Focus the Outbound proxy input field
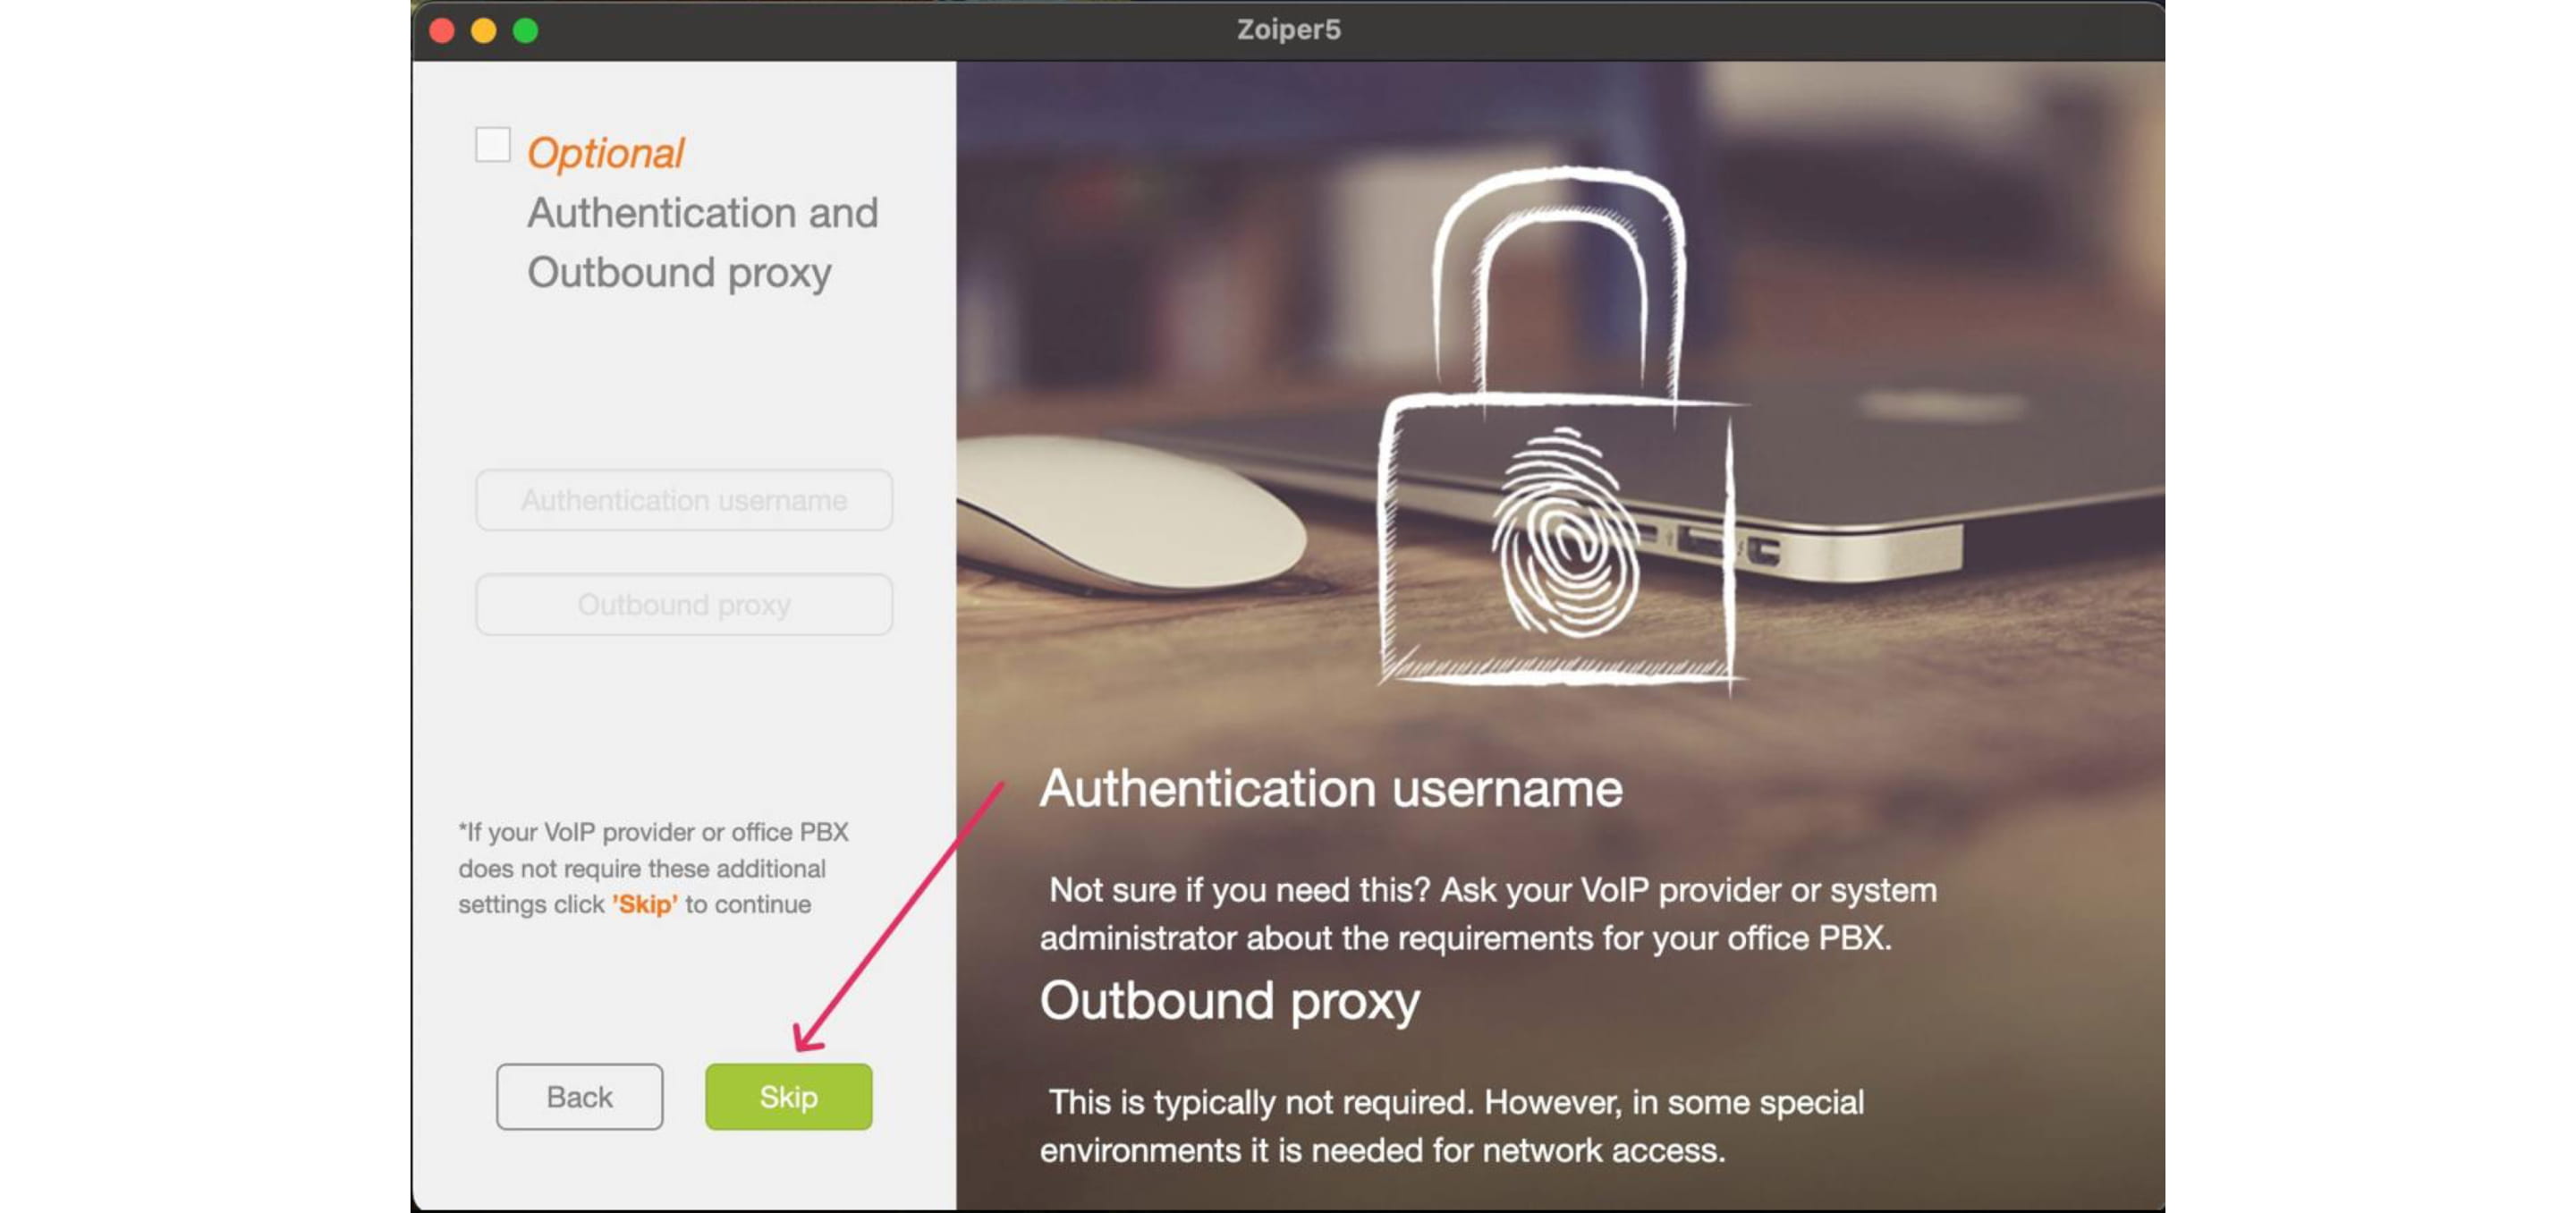 point(684,605)
